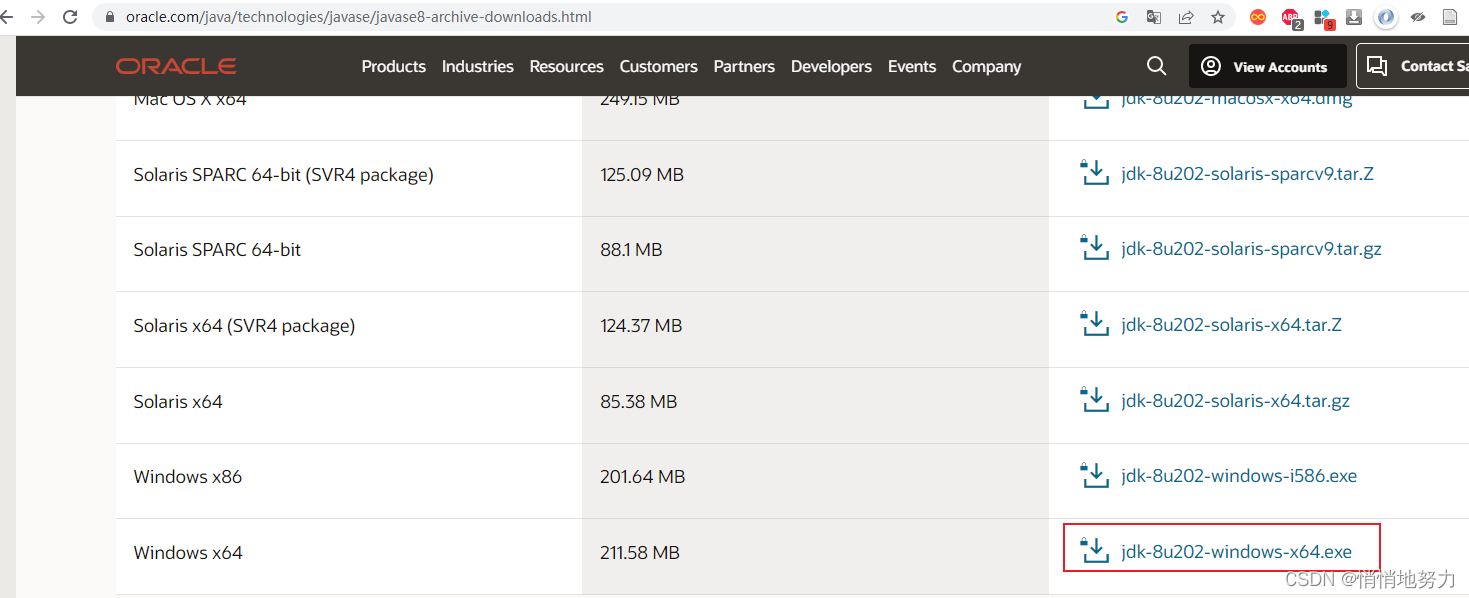Click the View Accounts button

(x=1267, y=66)
